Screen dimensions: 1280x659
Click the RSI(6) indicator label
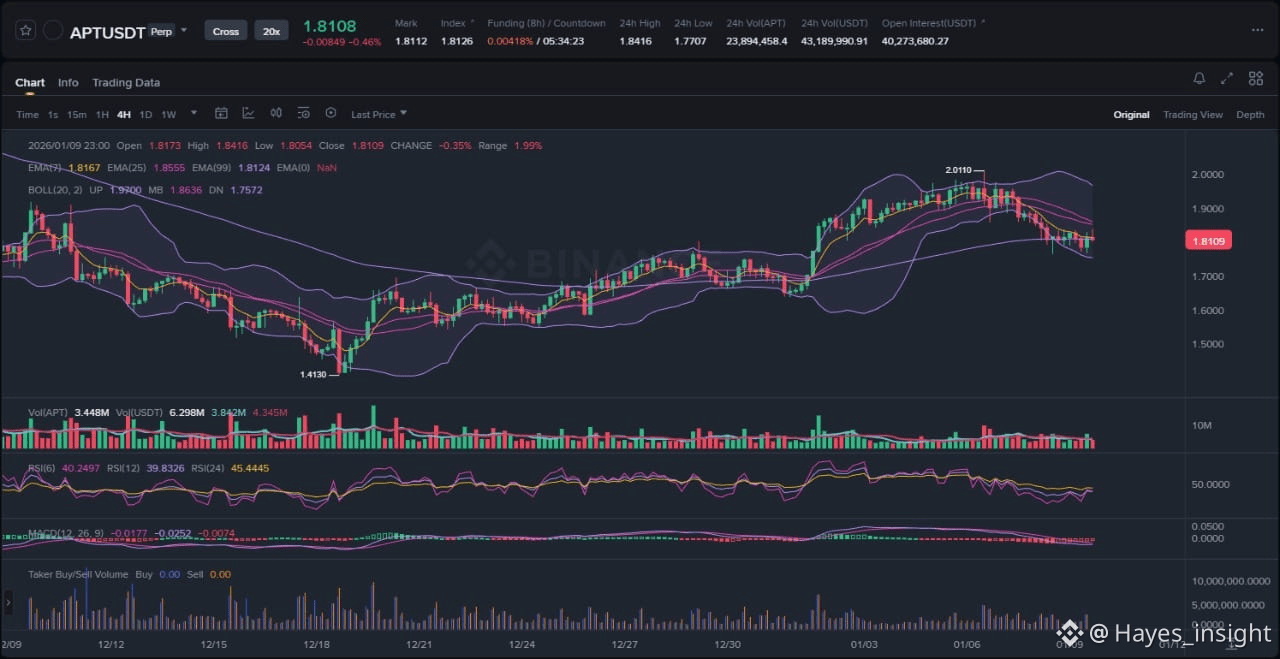coord(41,468)
